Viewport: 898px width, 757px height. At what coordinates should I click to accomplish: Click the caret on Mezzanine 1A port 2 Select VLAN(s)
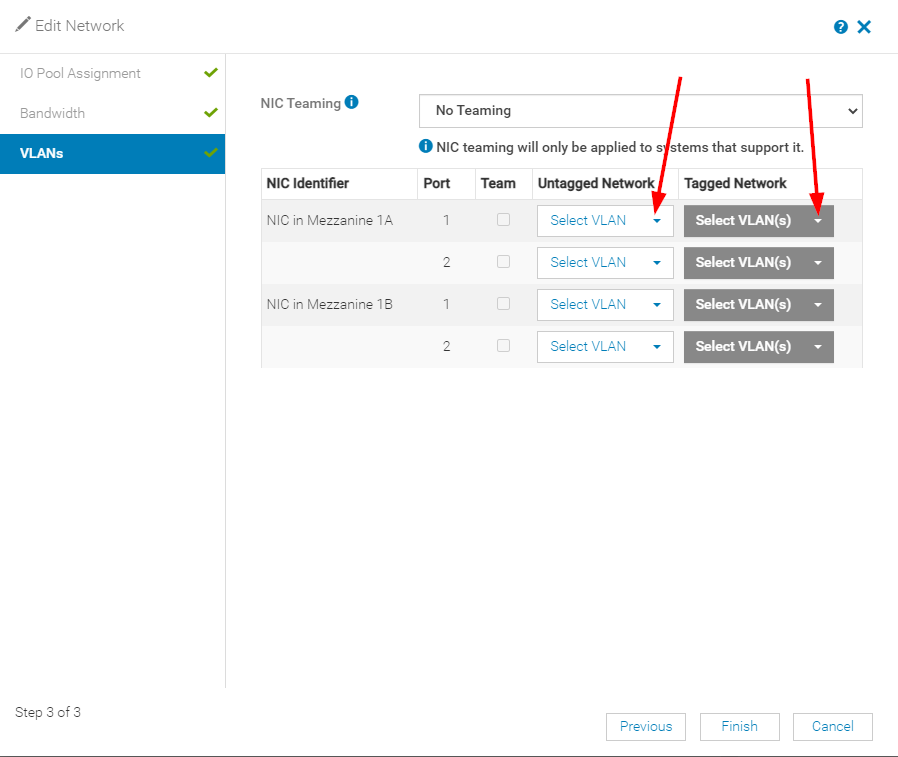pyautogui.click(x=817, y=262)
